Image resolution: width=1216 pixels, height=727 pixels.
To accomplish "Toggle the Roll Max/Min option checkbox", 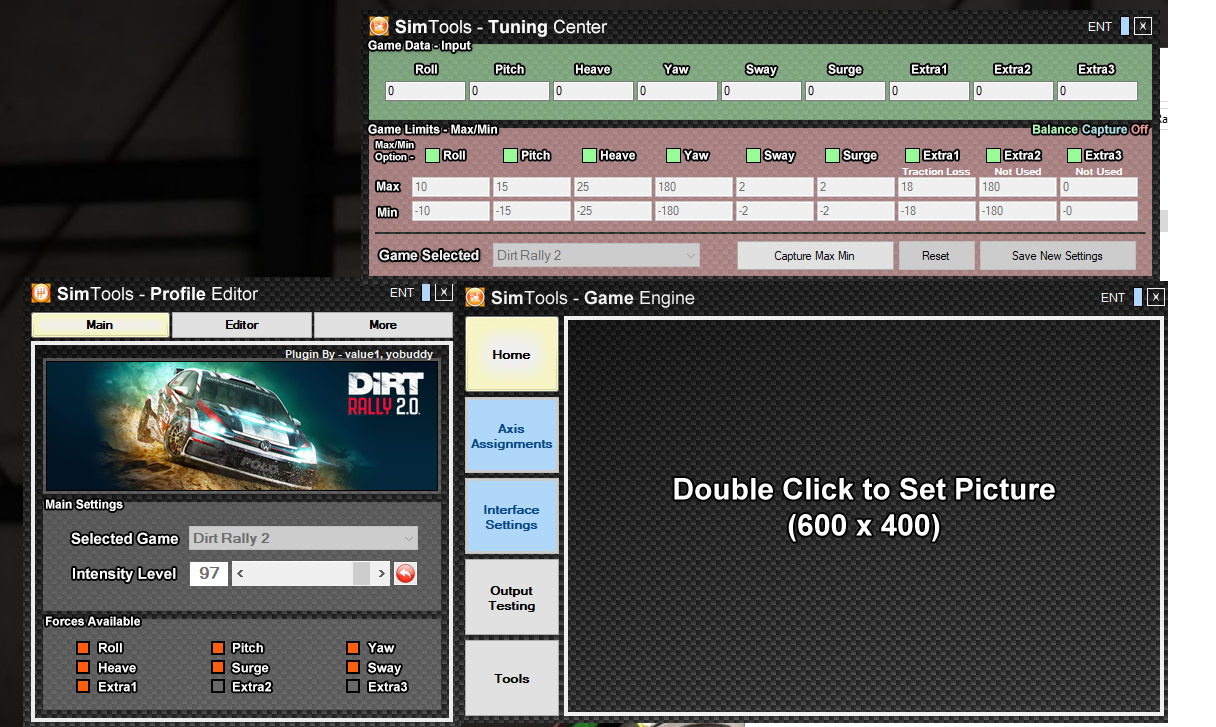I will pyautogui.click(x=433, y=155).
